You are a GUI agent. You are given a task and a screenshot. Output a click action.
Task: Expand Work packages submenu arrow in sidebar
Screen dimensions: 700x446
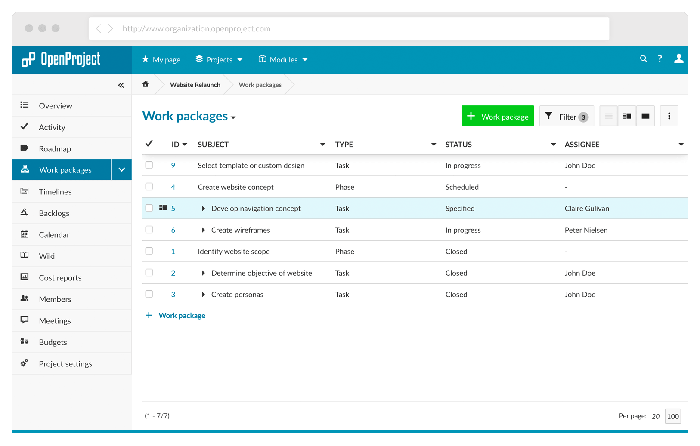pyautogui.click(x=121, y=170)
